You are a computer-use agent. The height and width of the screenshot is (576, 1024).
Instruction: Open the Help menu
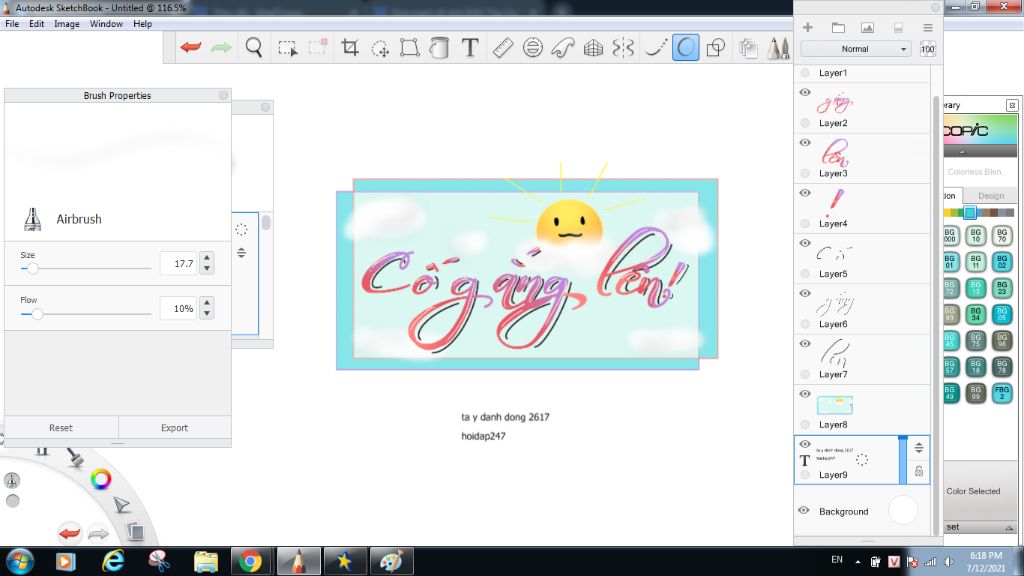[x=142, y=24]
